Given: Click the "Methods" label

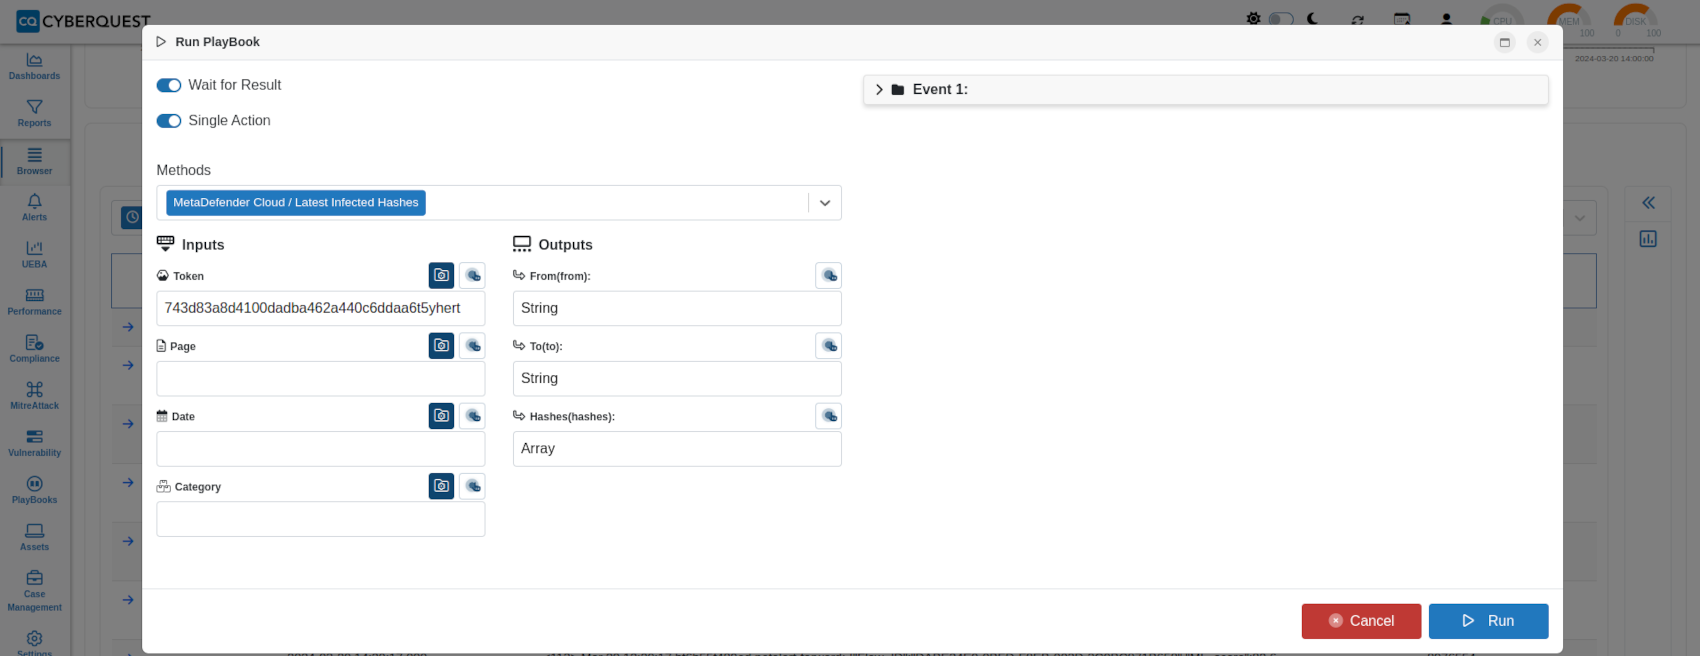Looking at the screenshot, I should click(x=184, y=170).
